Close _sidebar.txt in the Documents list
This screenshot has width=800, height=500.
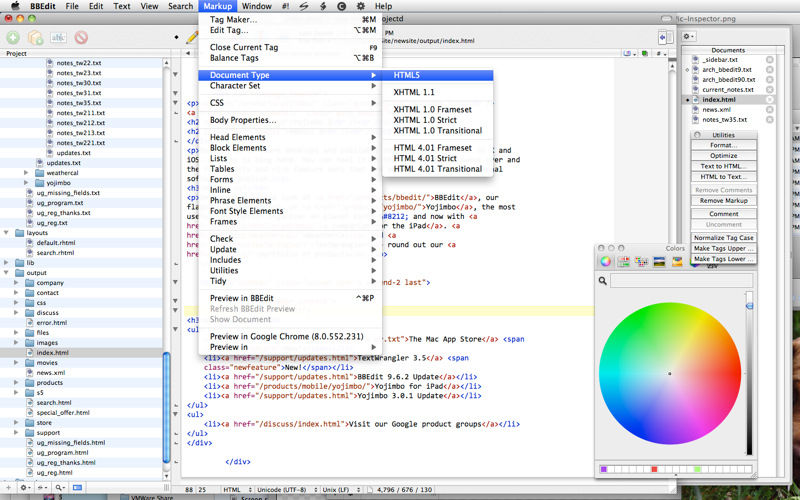coord(770,60)
